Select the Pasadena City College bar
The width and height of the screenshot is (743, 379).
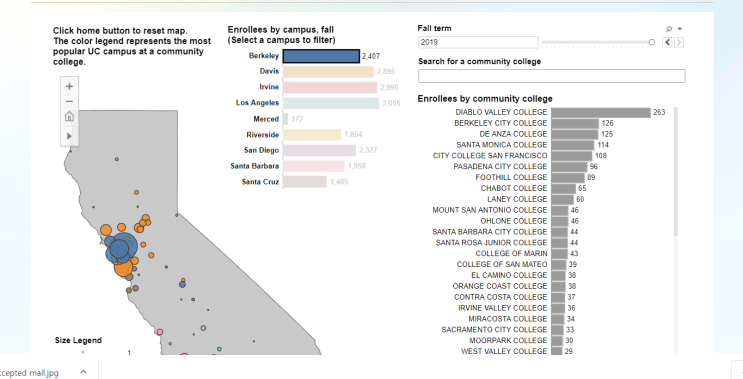coord(570,167)
